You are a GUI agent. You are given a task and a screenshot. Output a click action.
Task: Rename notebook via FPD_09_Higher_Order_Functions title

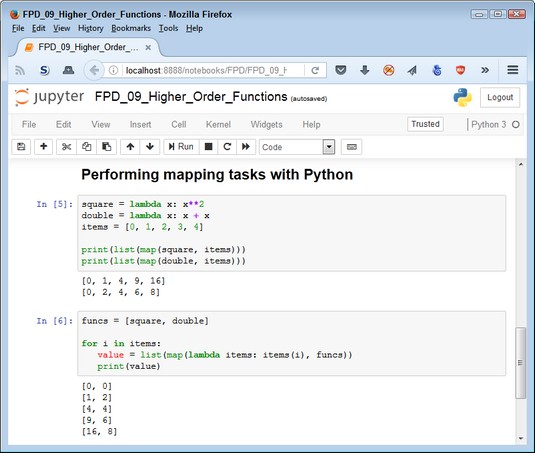pyautogui.click(x=191, y=97)
